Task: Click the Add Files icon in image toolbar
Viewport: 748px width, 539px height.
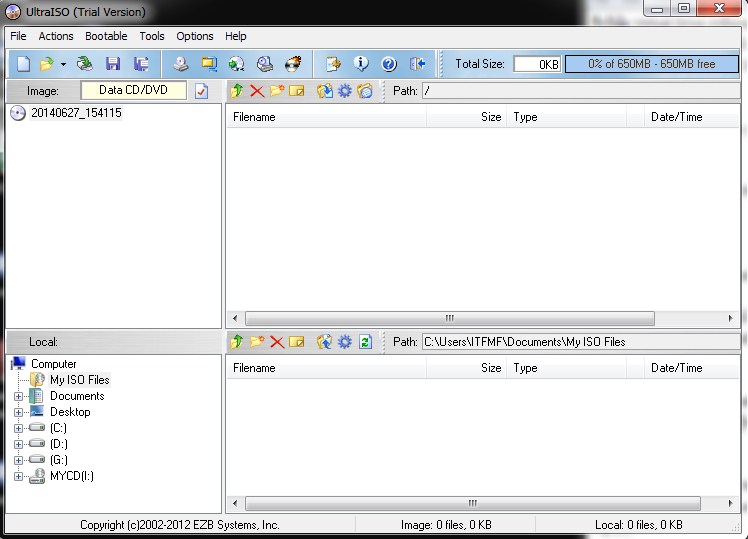Action: pyautogui.click(x=325, y=91)
